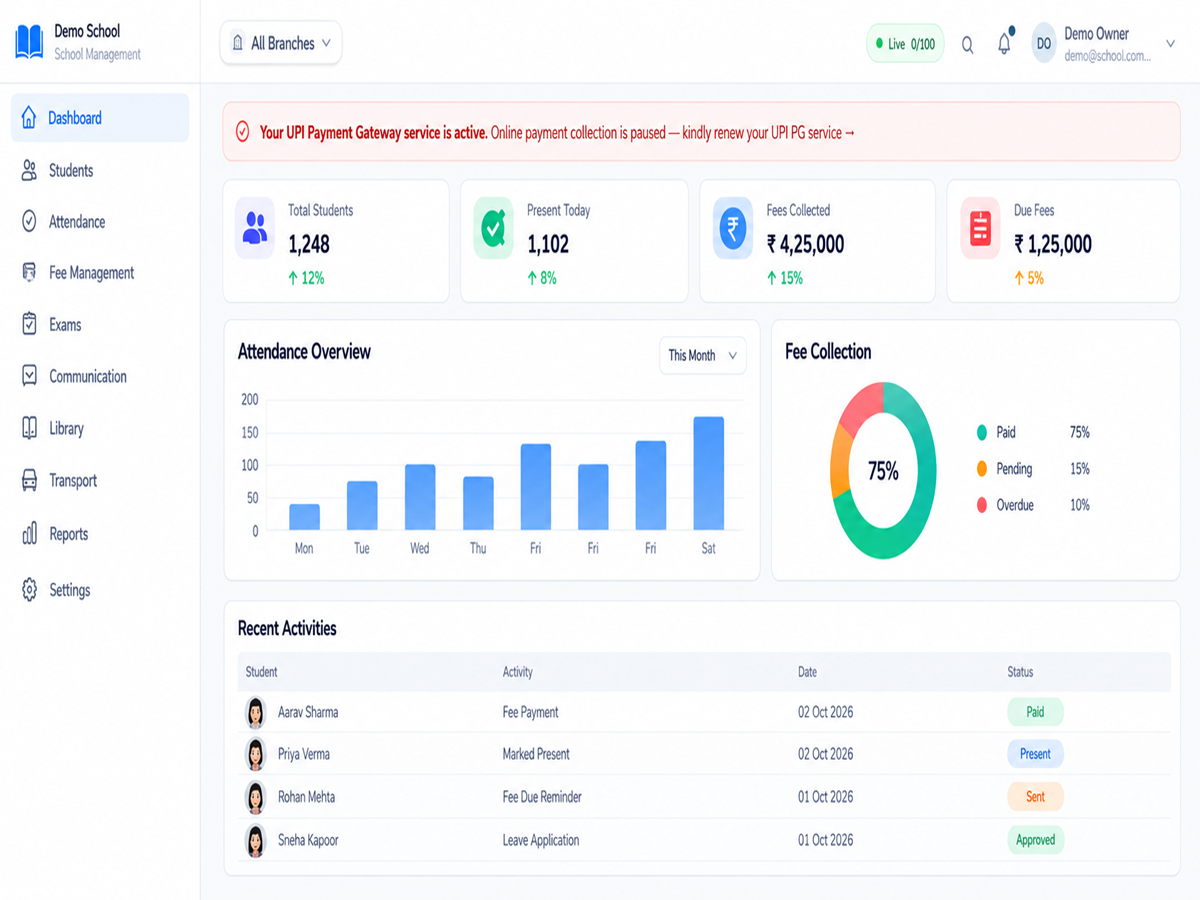Click the Date column header
The height and width of the screenshot is (900, 1200).
(x=807, y=672)
